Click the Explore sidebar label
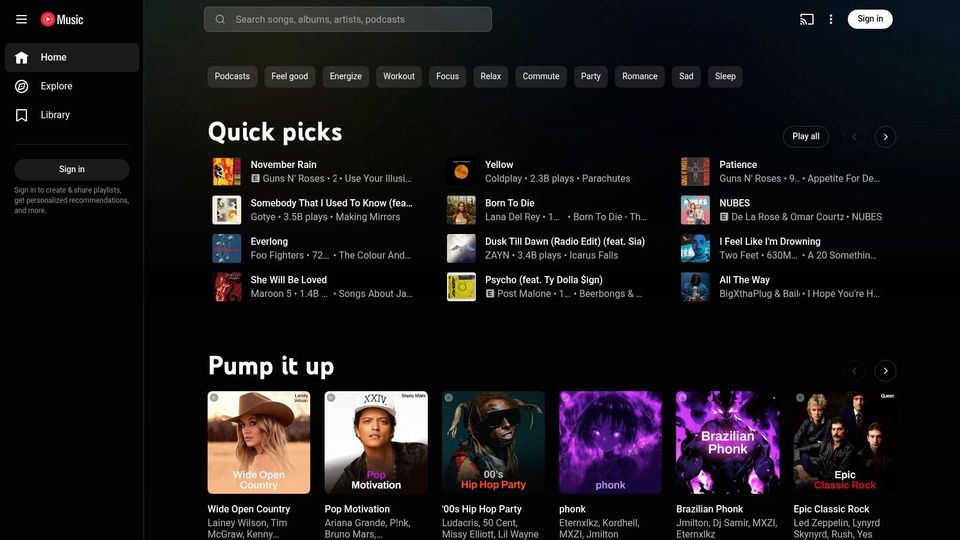This screenshot has width=960, height=540. (56, 86)
